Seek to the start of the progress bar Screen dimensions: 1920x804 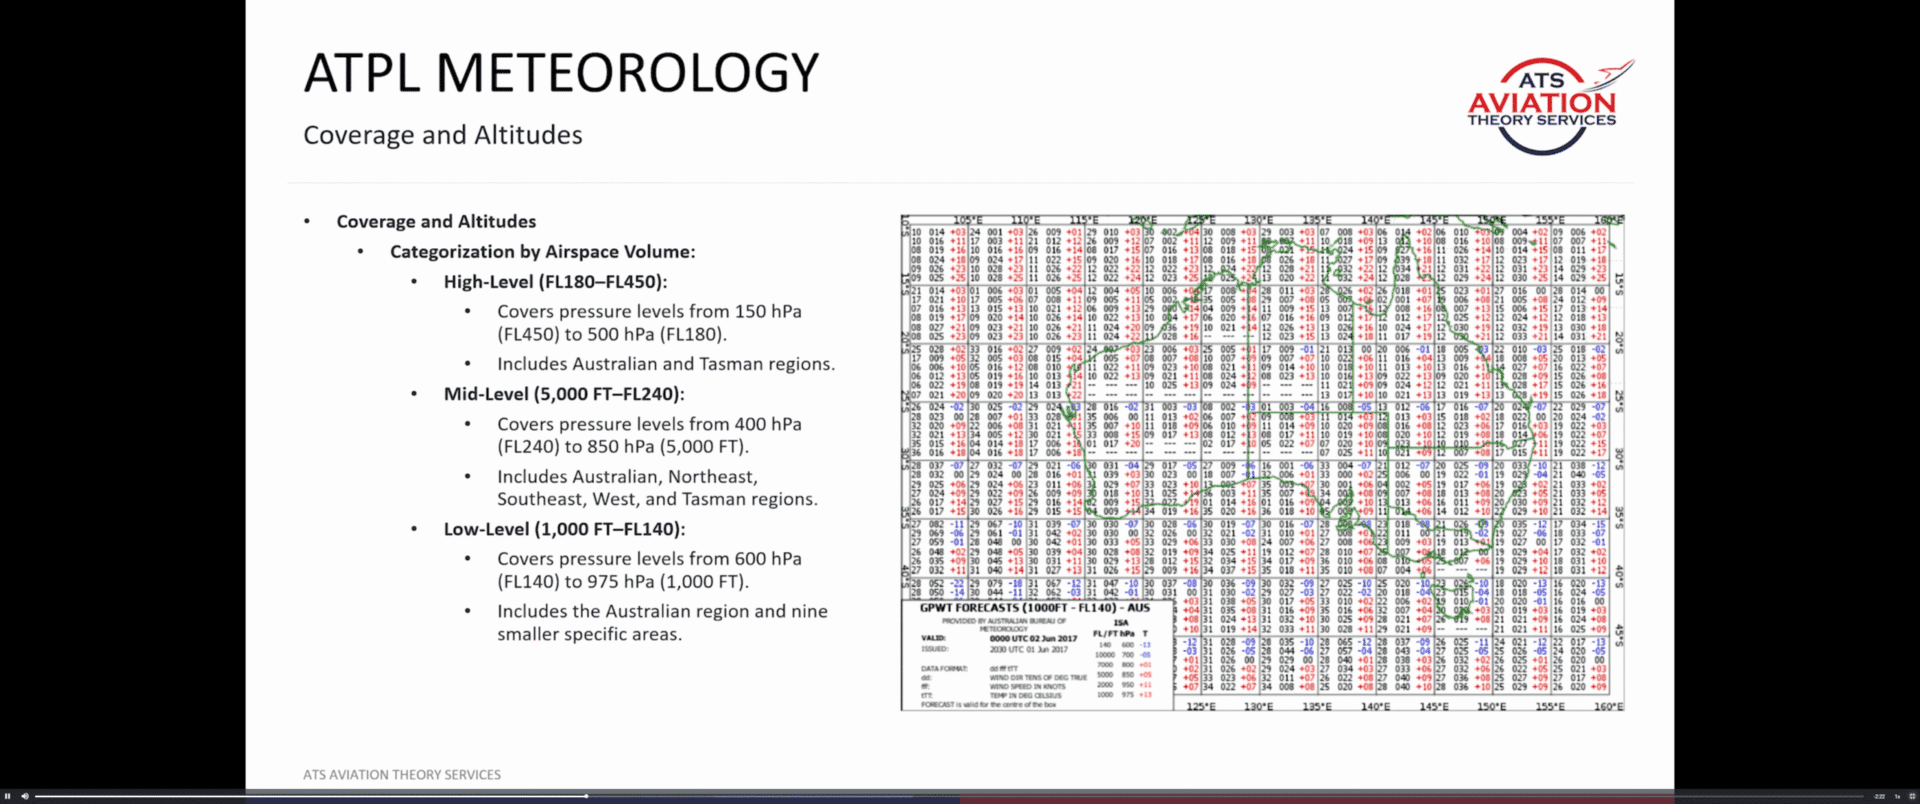(x=38, y=796)
